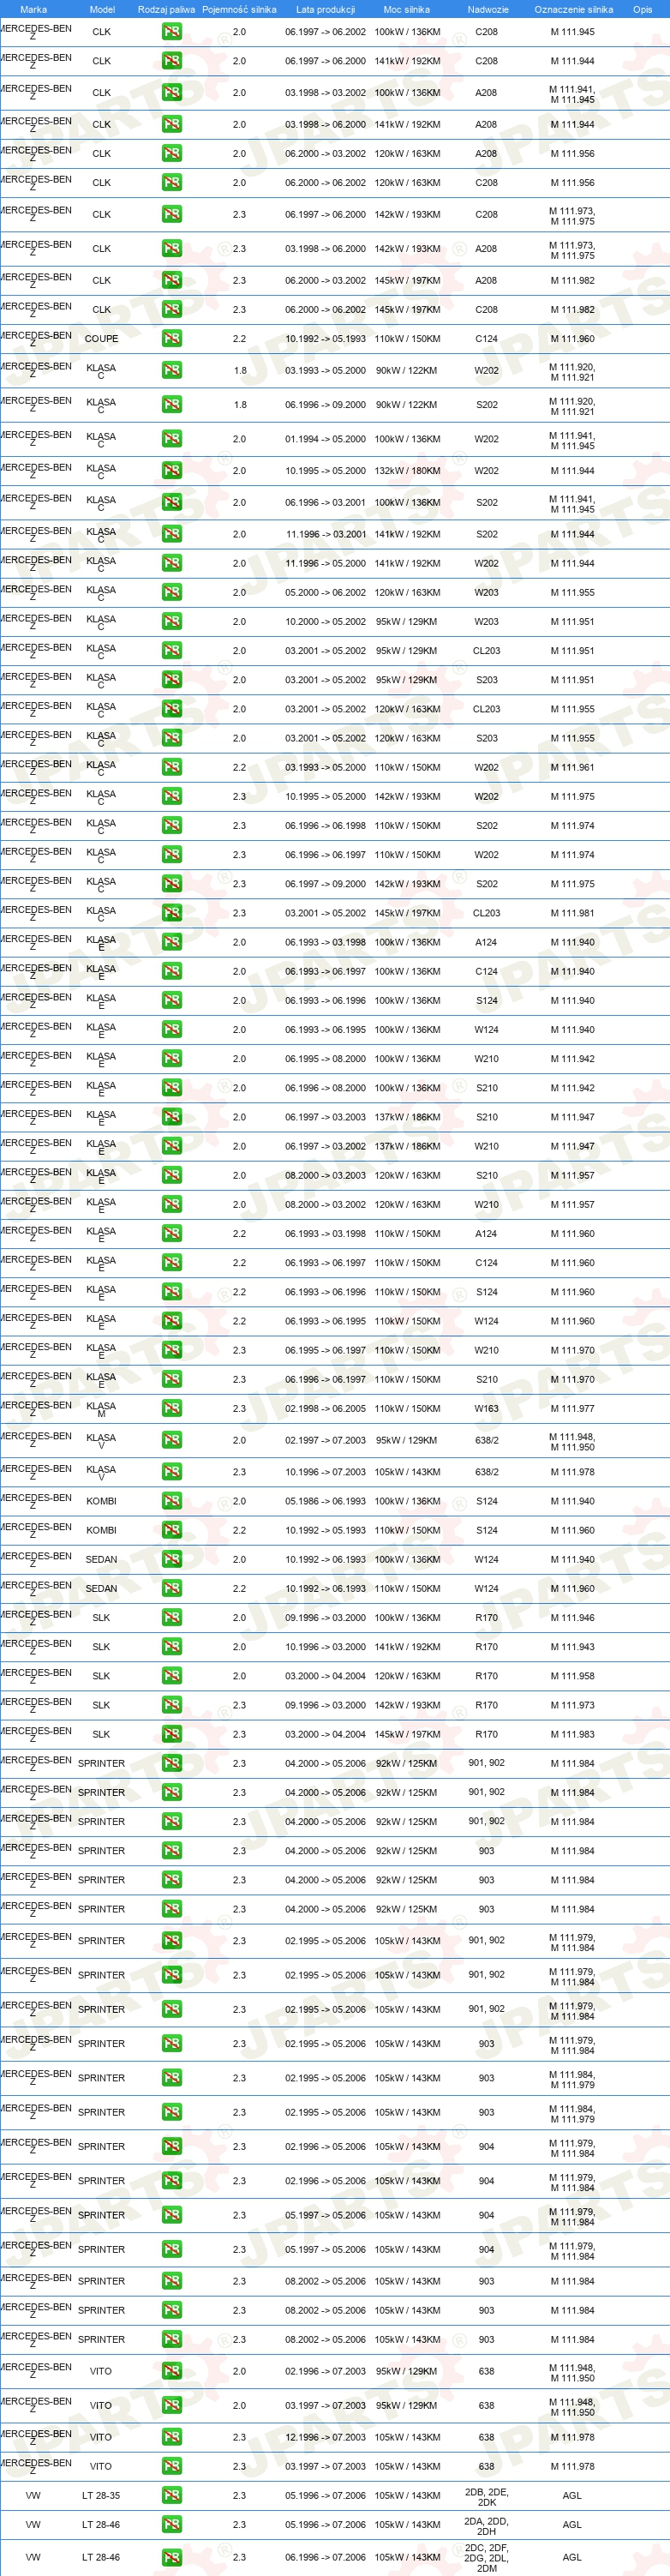Screen dimensions: 670x2576
Task: Click fuel icon in VITO 02.1996 row
Action: (172, 2371)
